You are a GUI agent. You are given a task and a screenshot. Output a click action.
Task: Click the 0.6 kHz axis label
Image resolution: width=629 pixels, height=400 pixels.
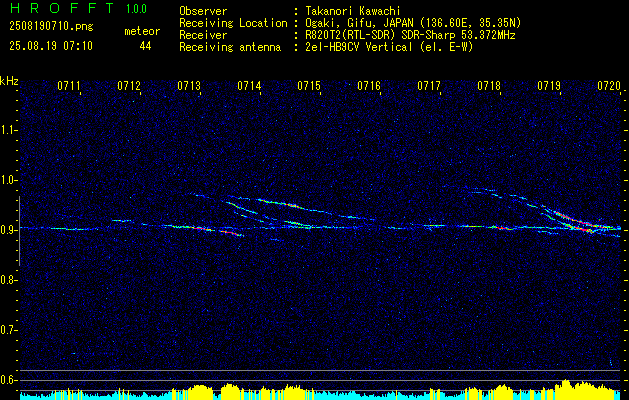[x=8, y=380]
